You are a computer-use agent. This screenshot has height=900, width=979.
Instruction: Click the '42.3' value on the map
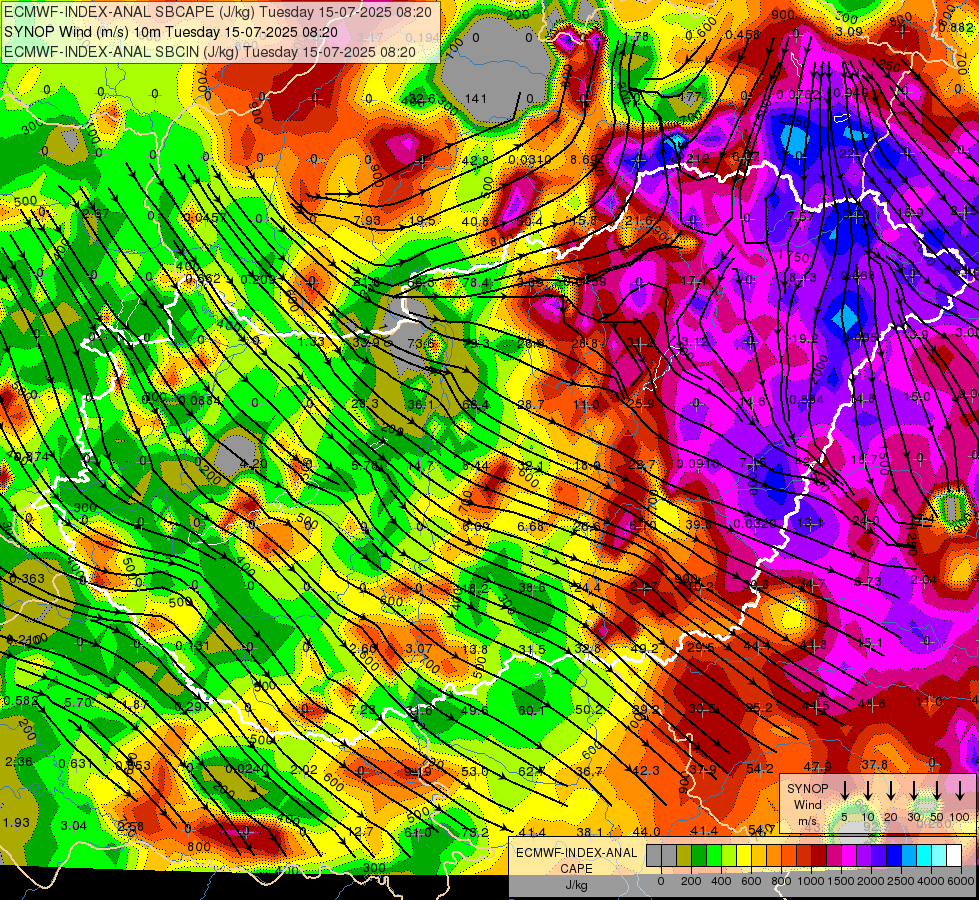pos(646,770)
